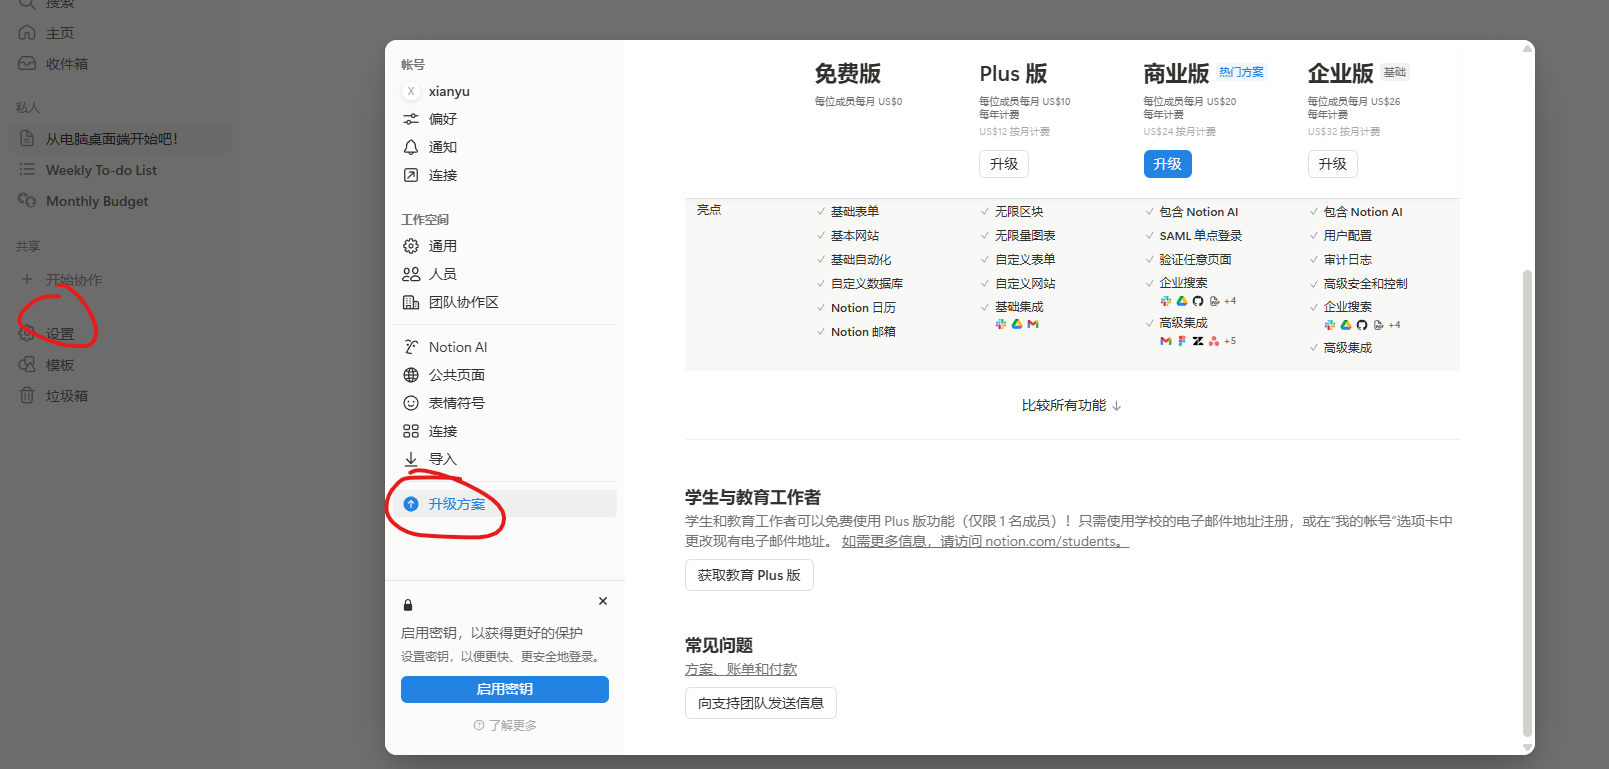Click the blue 升级 button for 商业版

pos(1167,164)
